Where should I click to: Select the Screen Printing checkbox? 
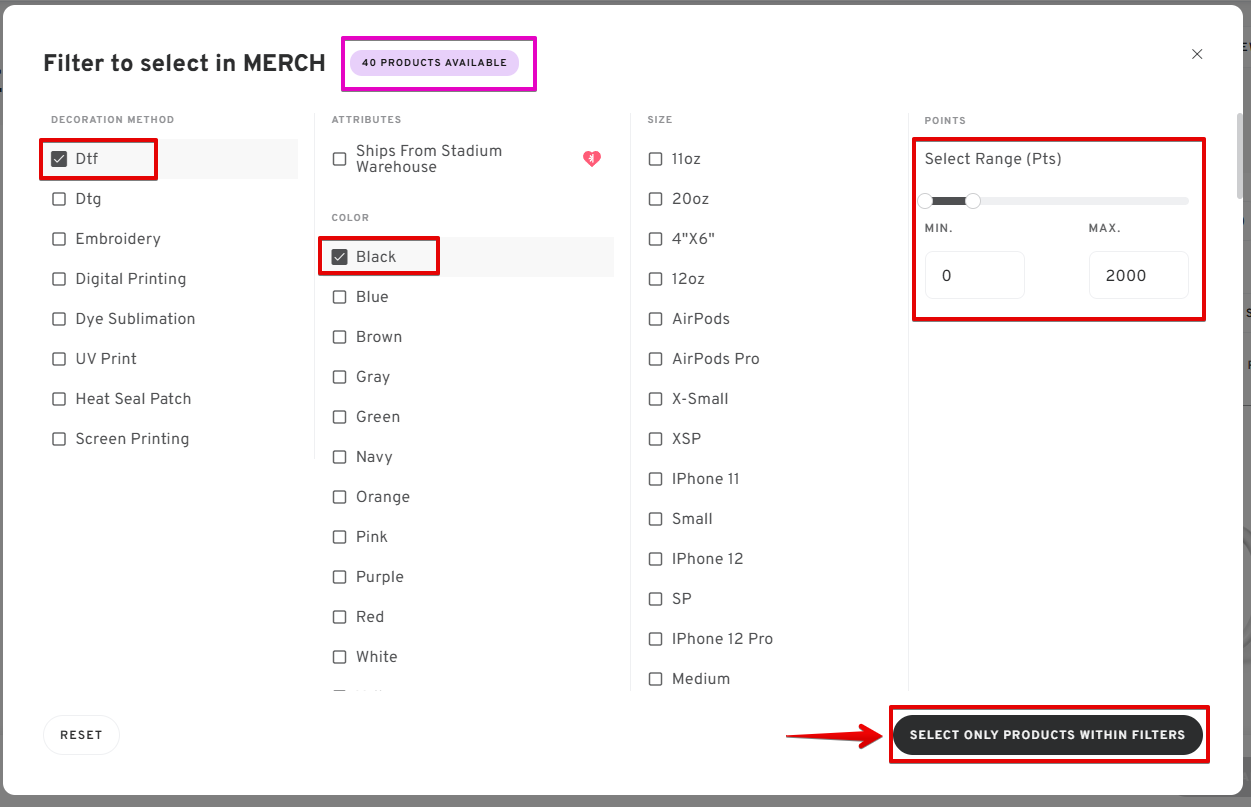59,439
